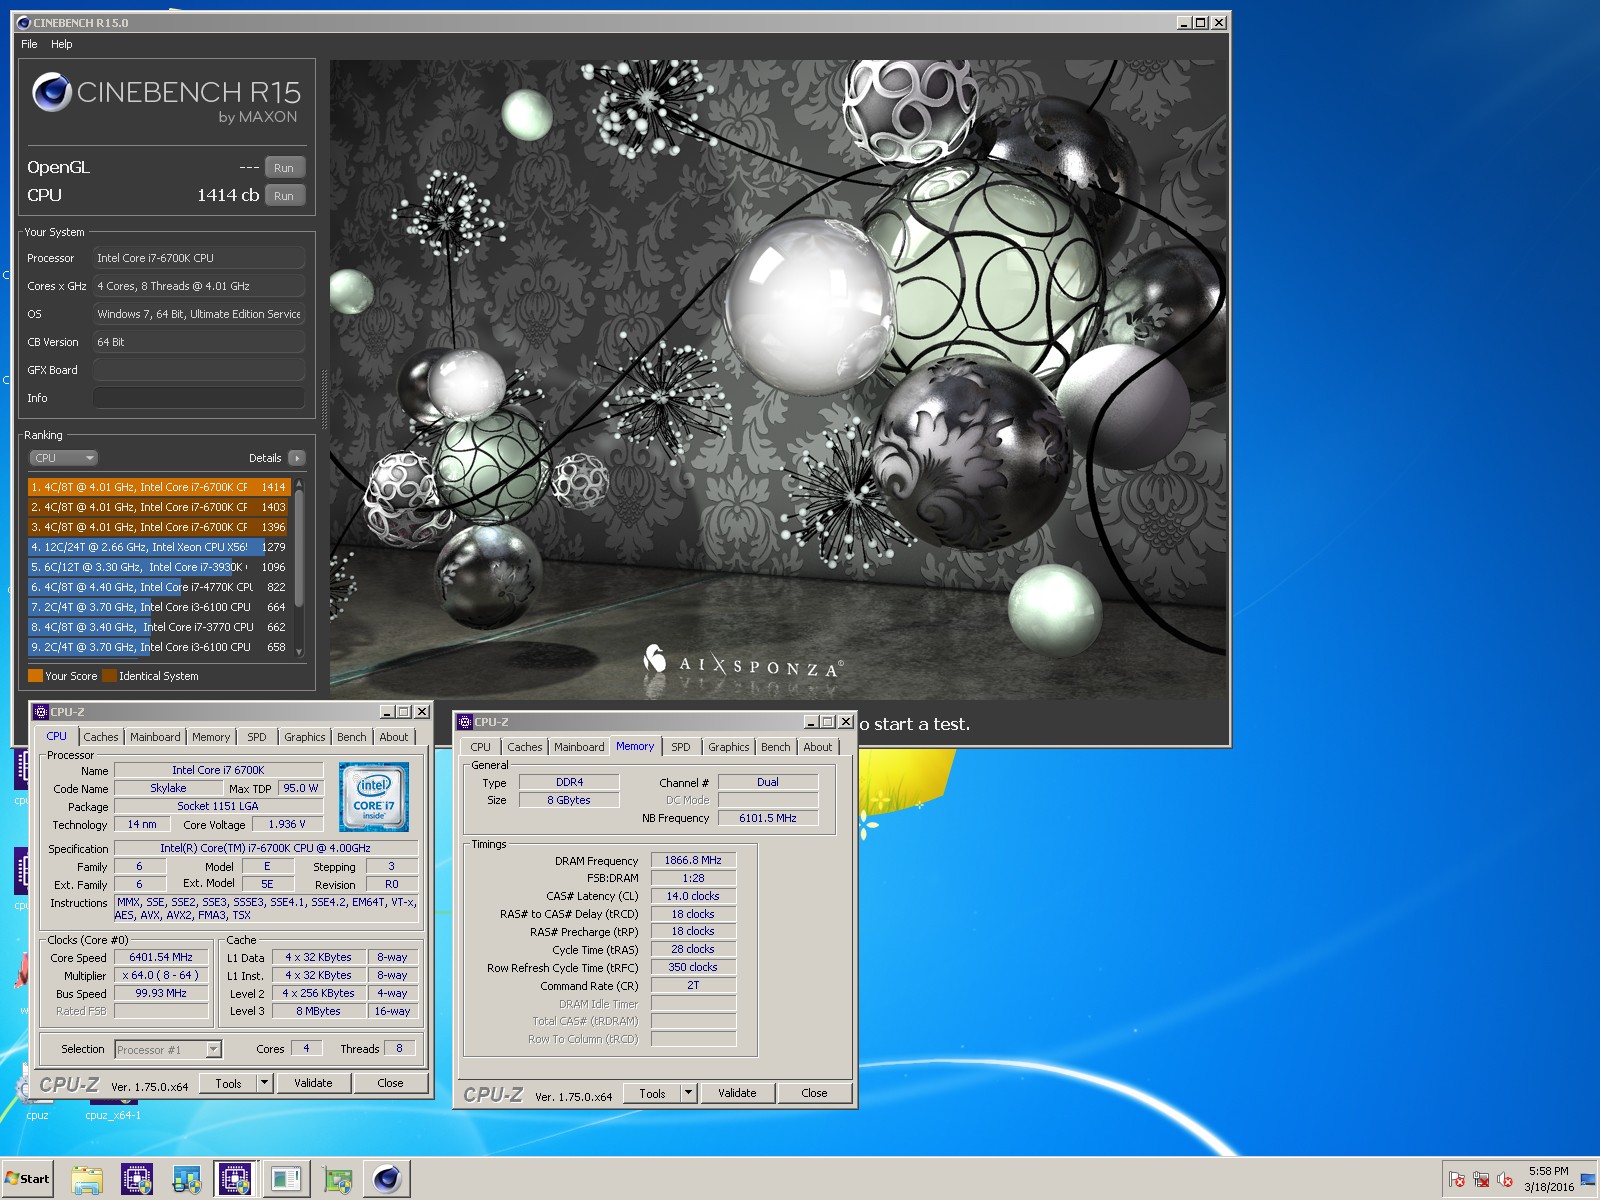Viewport: 1600px width, 1200px height.
Task: Select Xeon X56 ranking row scoring 1279
Action: (x=159, y=547)
